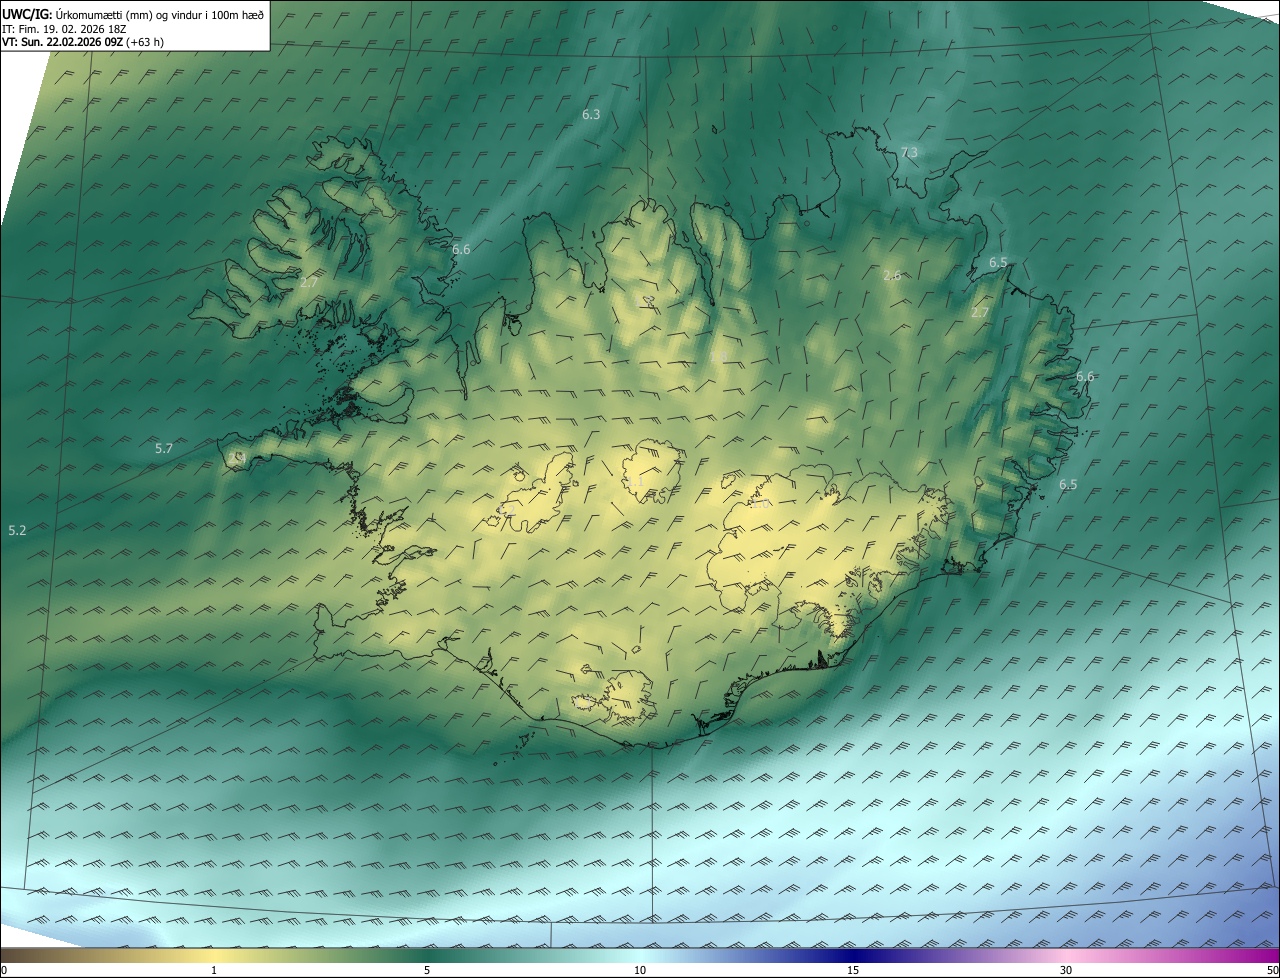Click the yellow color band above the 1 tick
Image resolution: width=1280 pixels, height=978 pixels.
(x=214, y=955)
